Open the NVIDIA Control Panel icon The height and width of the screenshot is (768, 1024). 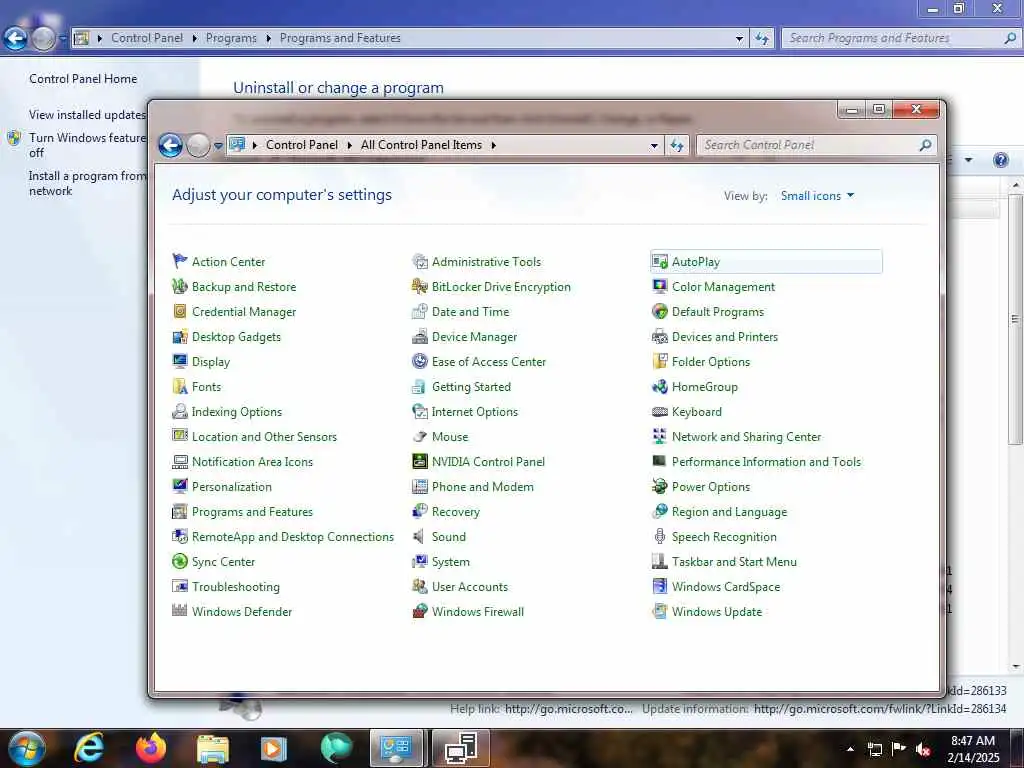point(420,462)
